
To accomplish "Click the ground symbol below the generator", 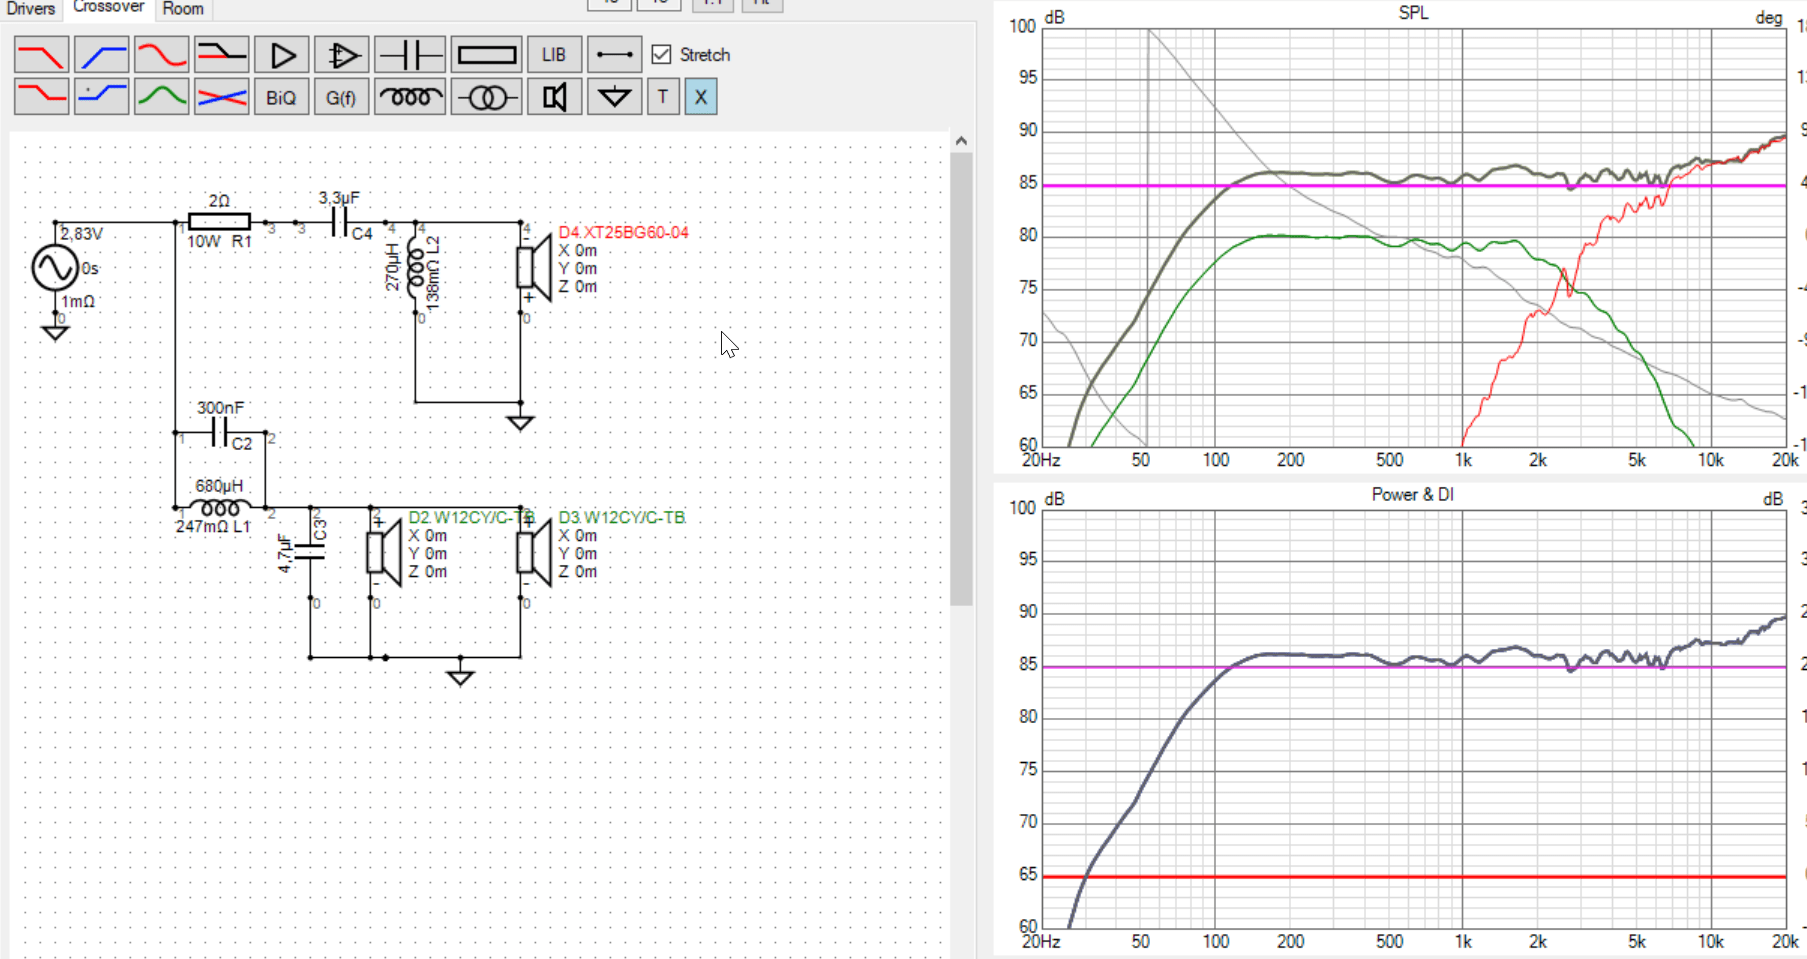I will coord(55,332).
